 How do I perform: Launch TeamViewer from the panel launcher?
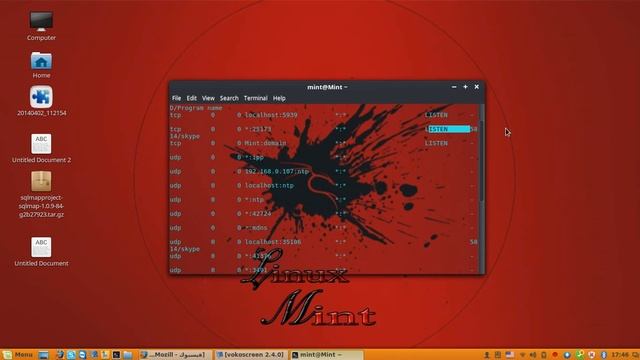tap(82, 355)
